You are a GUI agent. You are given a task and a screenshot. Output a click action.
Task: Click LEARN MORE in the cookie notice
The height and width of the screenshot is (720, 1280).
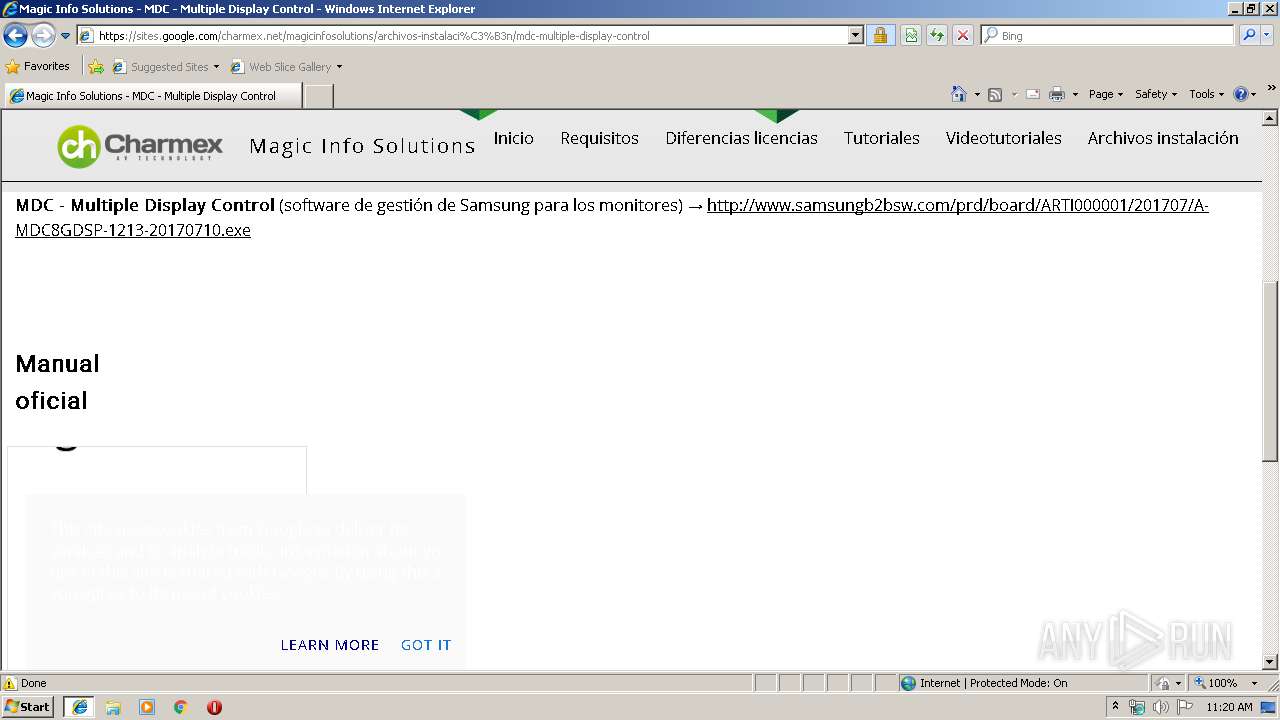click(x=330, y=645)
